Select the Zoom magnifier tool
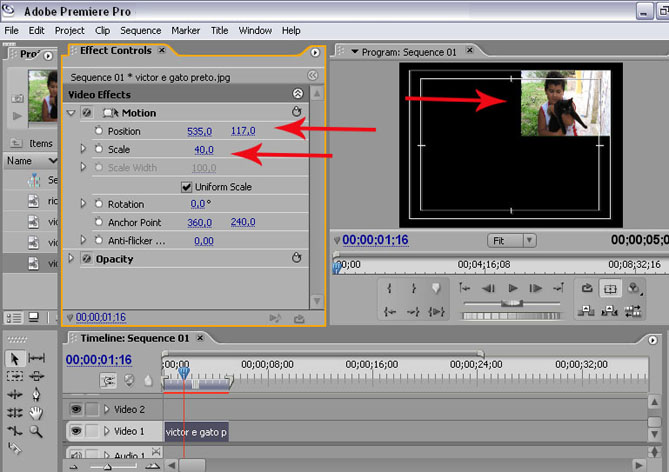Image resolution: width=669 pixels, height=472 pixels. point(37,430)
